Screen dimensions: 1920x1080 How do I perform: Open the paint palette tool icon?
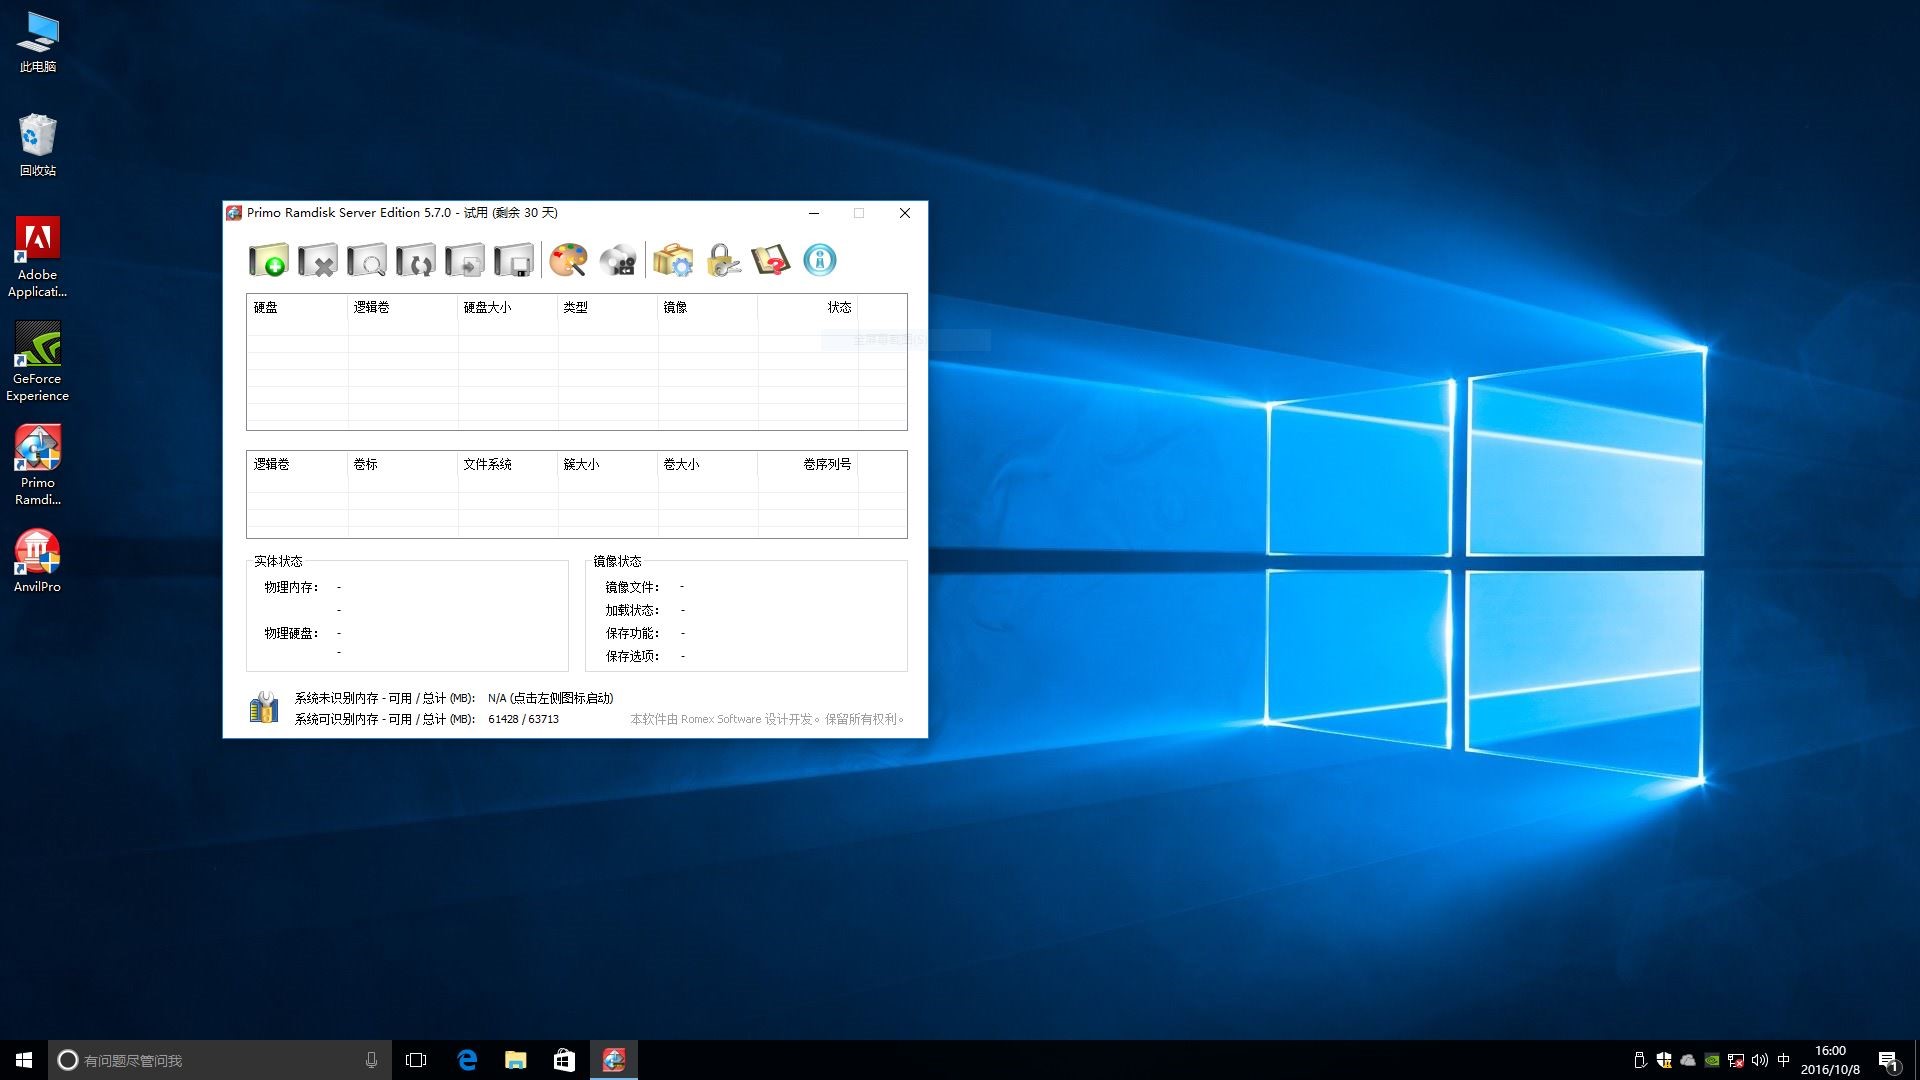click(x=569, y=261)
